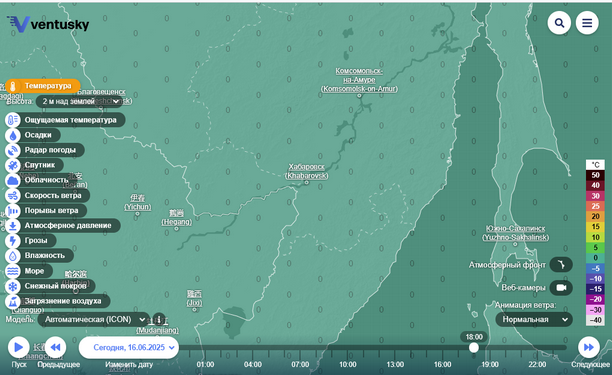
Task: Click the 10:00 mark on the timeline
Action: tap(347, 364)
